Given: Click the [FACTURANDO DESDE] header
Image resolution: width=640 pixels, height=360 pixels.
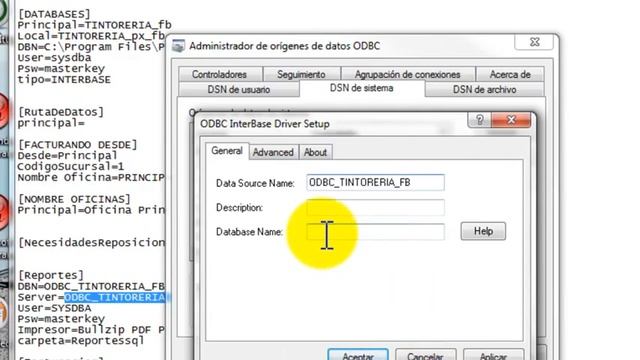Looking at the screenshot, I should point(78,145).
